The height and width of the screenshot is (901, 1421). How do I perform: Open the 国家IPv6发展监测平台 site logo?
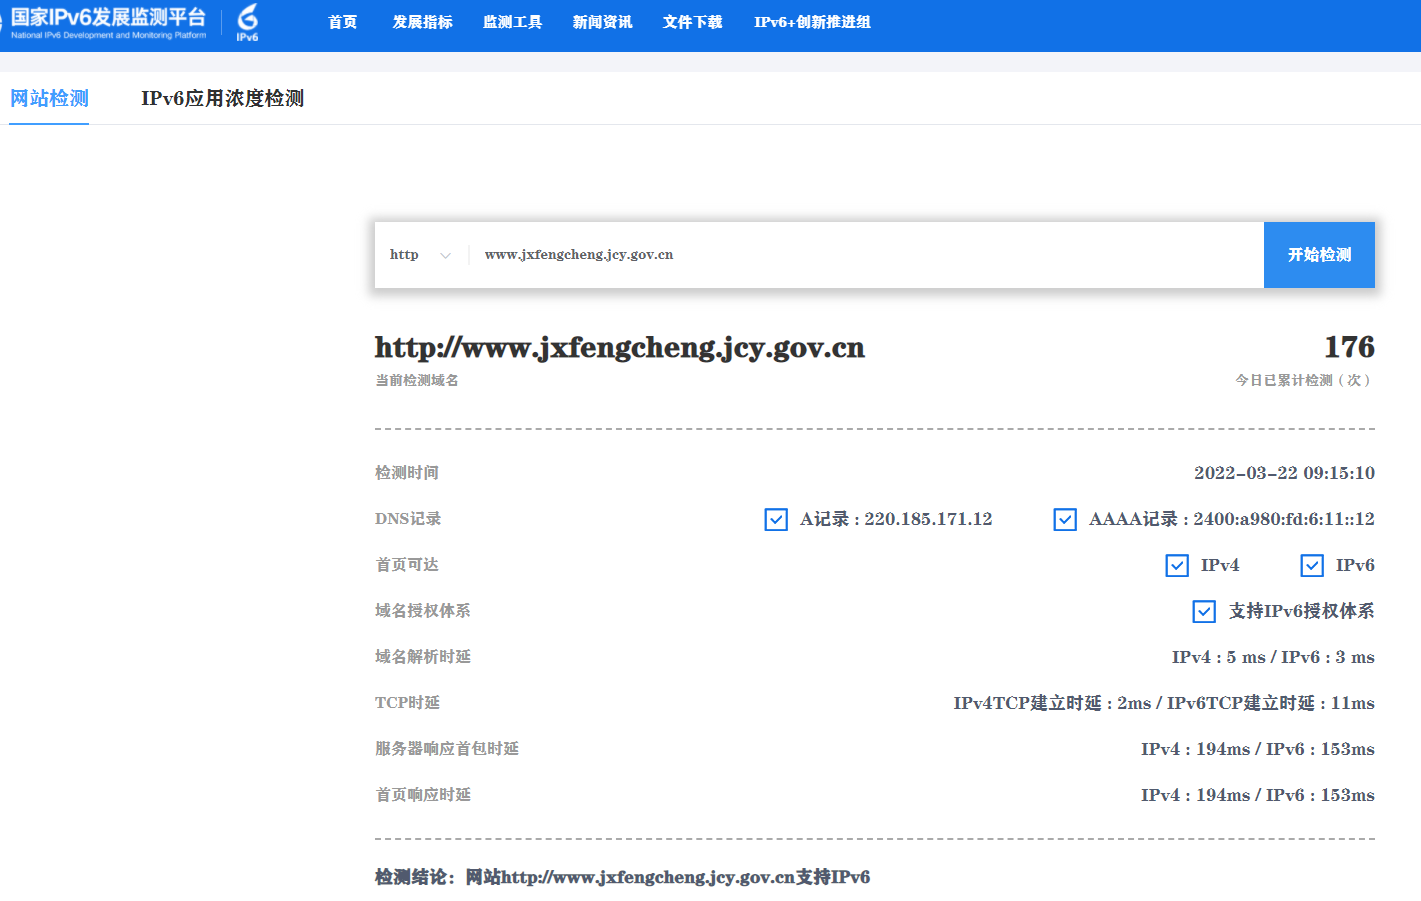pos(108,23)
